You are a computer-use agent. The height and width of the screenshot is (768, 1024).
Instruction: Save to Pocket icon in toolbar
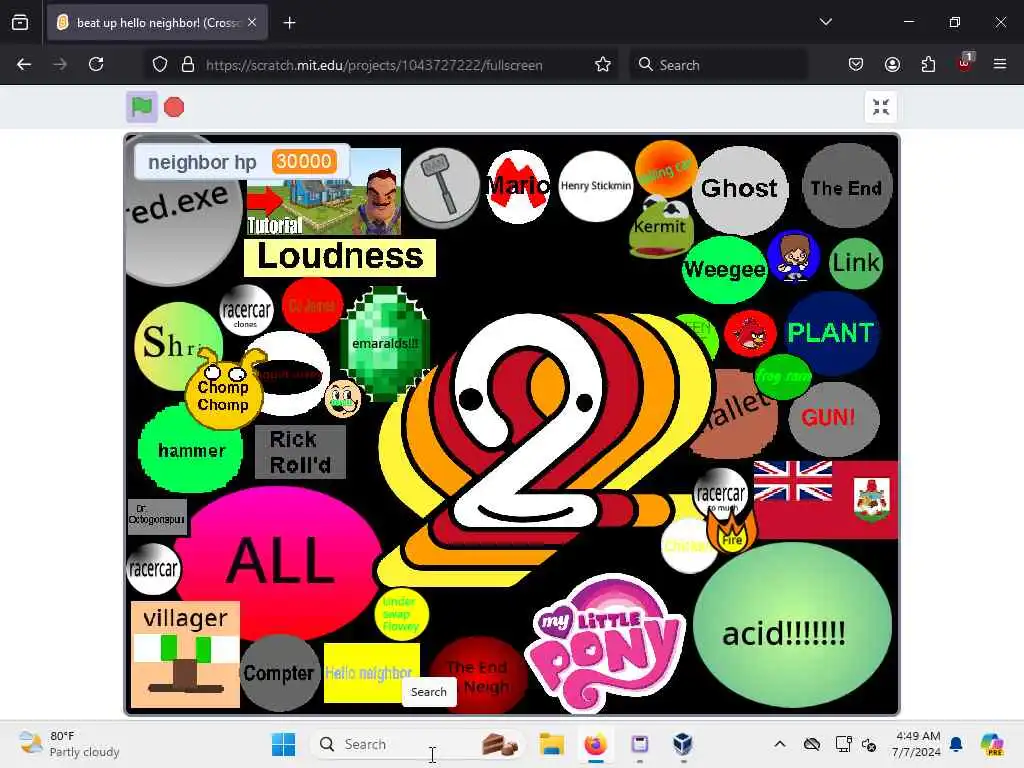point(856,64)
